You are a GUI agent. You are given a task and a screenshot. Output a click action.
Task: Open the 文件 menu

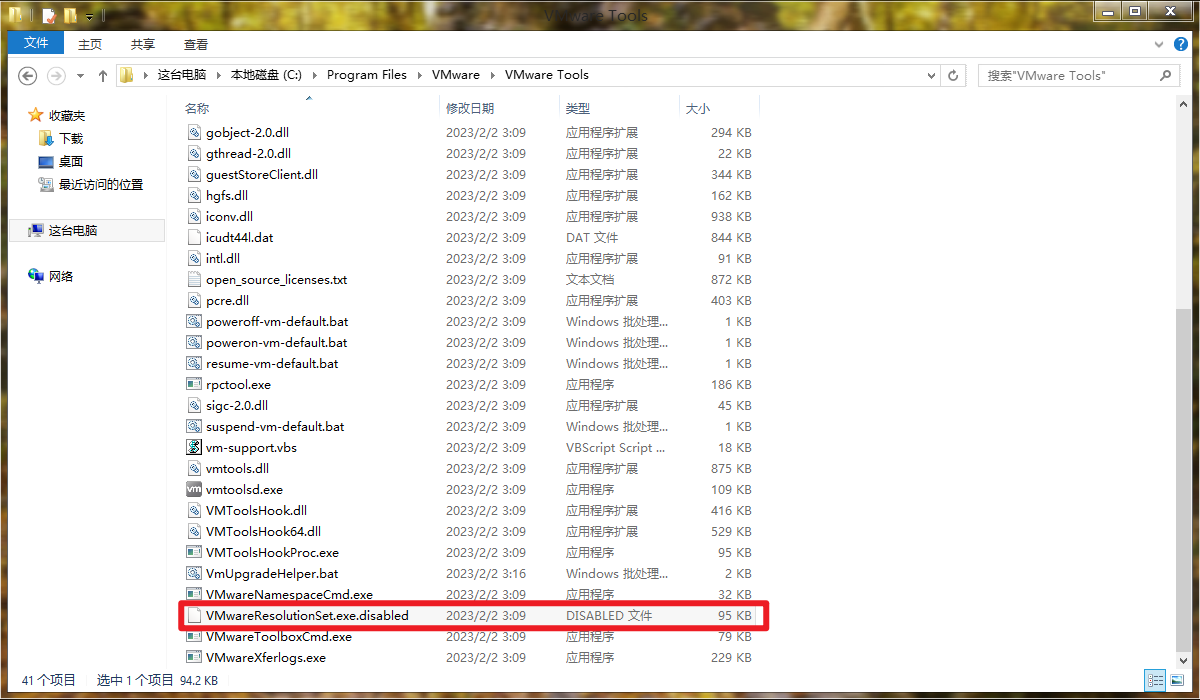point(36,43)
